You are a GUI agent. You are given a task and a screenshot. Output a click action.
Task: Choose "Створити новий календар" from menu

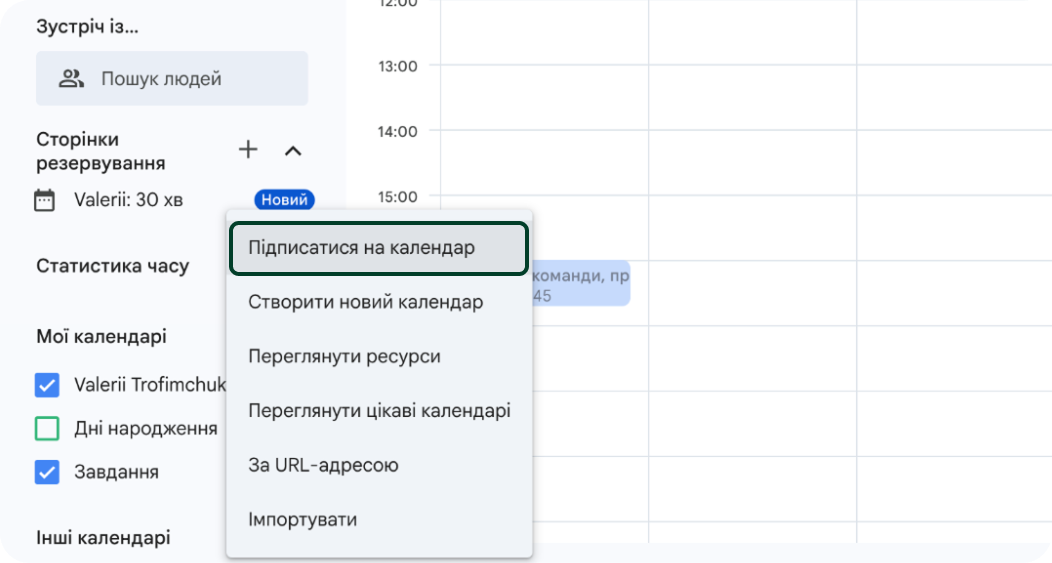click(x=365, y=302)
